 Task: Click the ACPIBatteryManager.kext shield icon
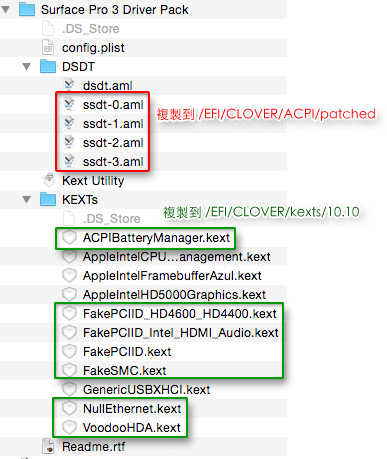point(69,238)
